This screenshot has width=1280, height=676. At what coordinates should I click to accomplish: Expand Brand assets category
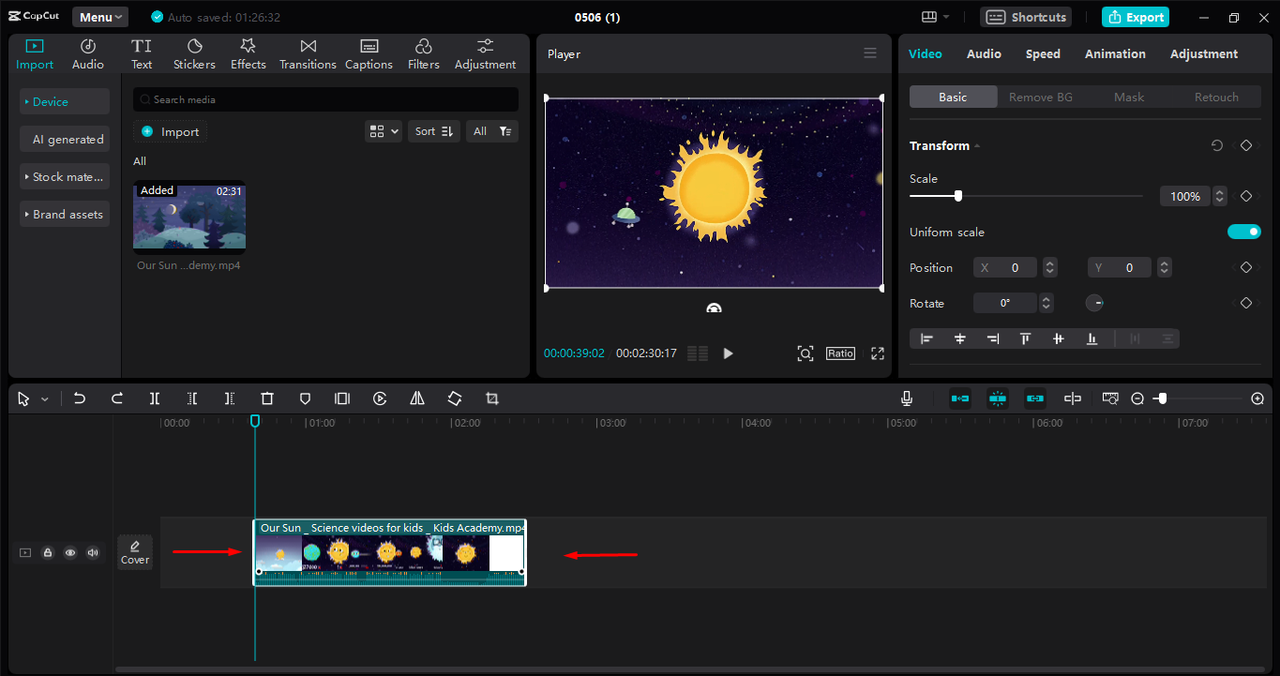(x=65, y=214)
